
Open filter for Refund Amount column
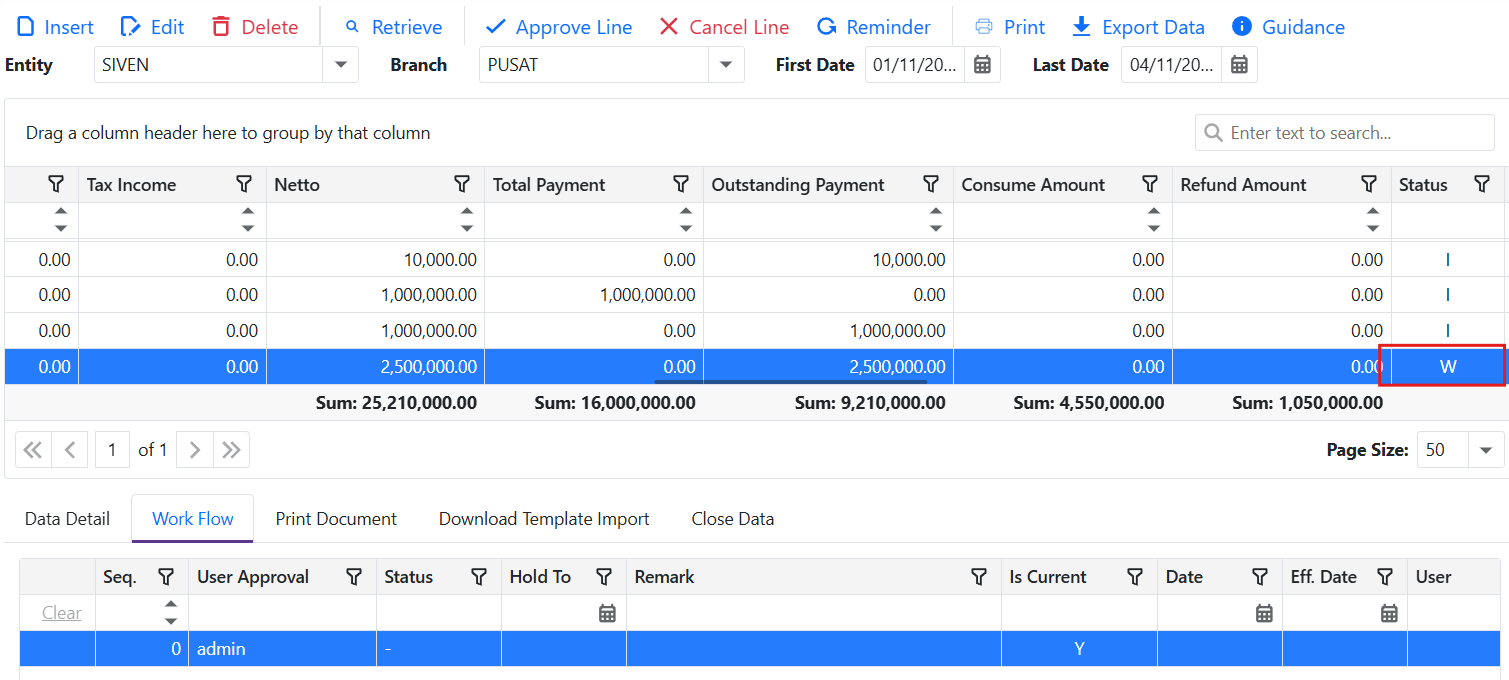[x=1369, y=184]
